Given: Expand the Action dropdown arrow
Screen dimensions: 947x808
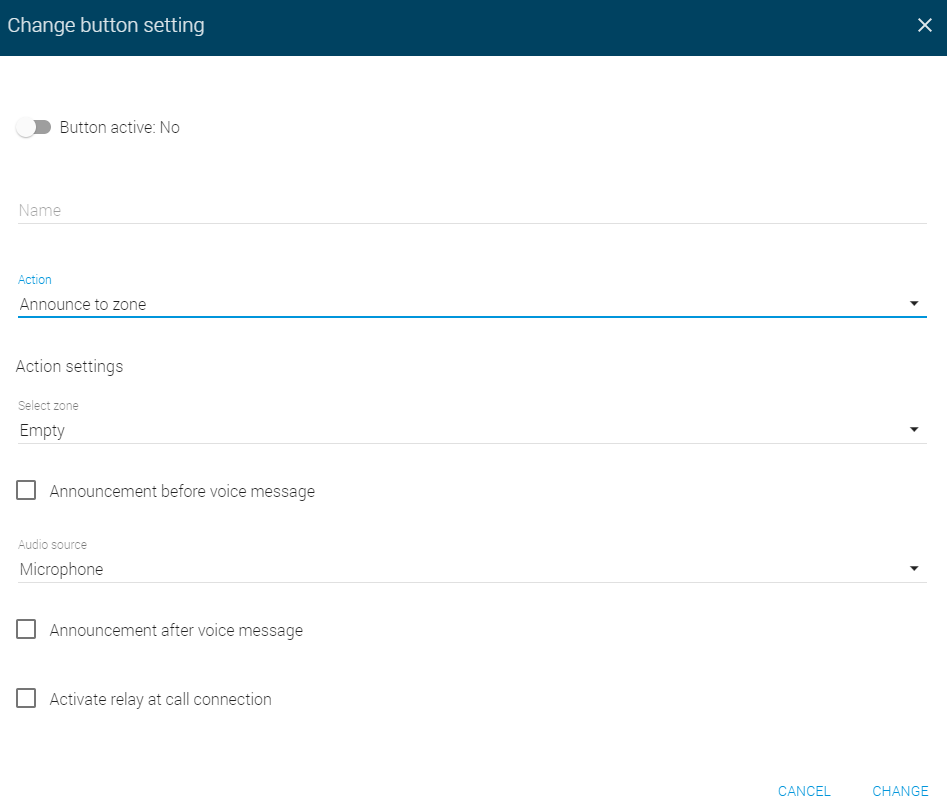Looking at the screenshot, I should 914,304.
